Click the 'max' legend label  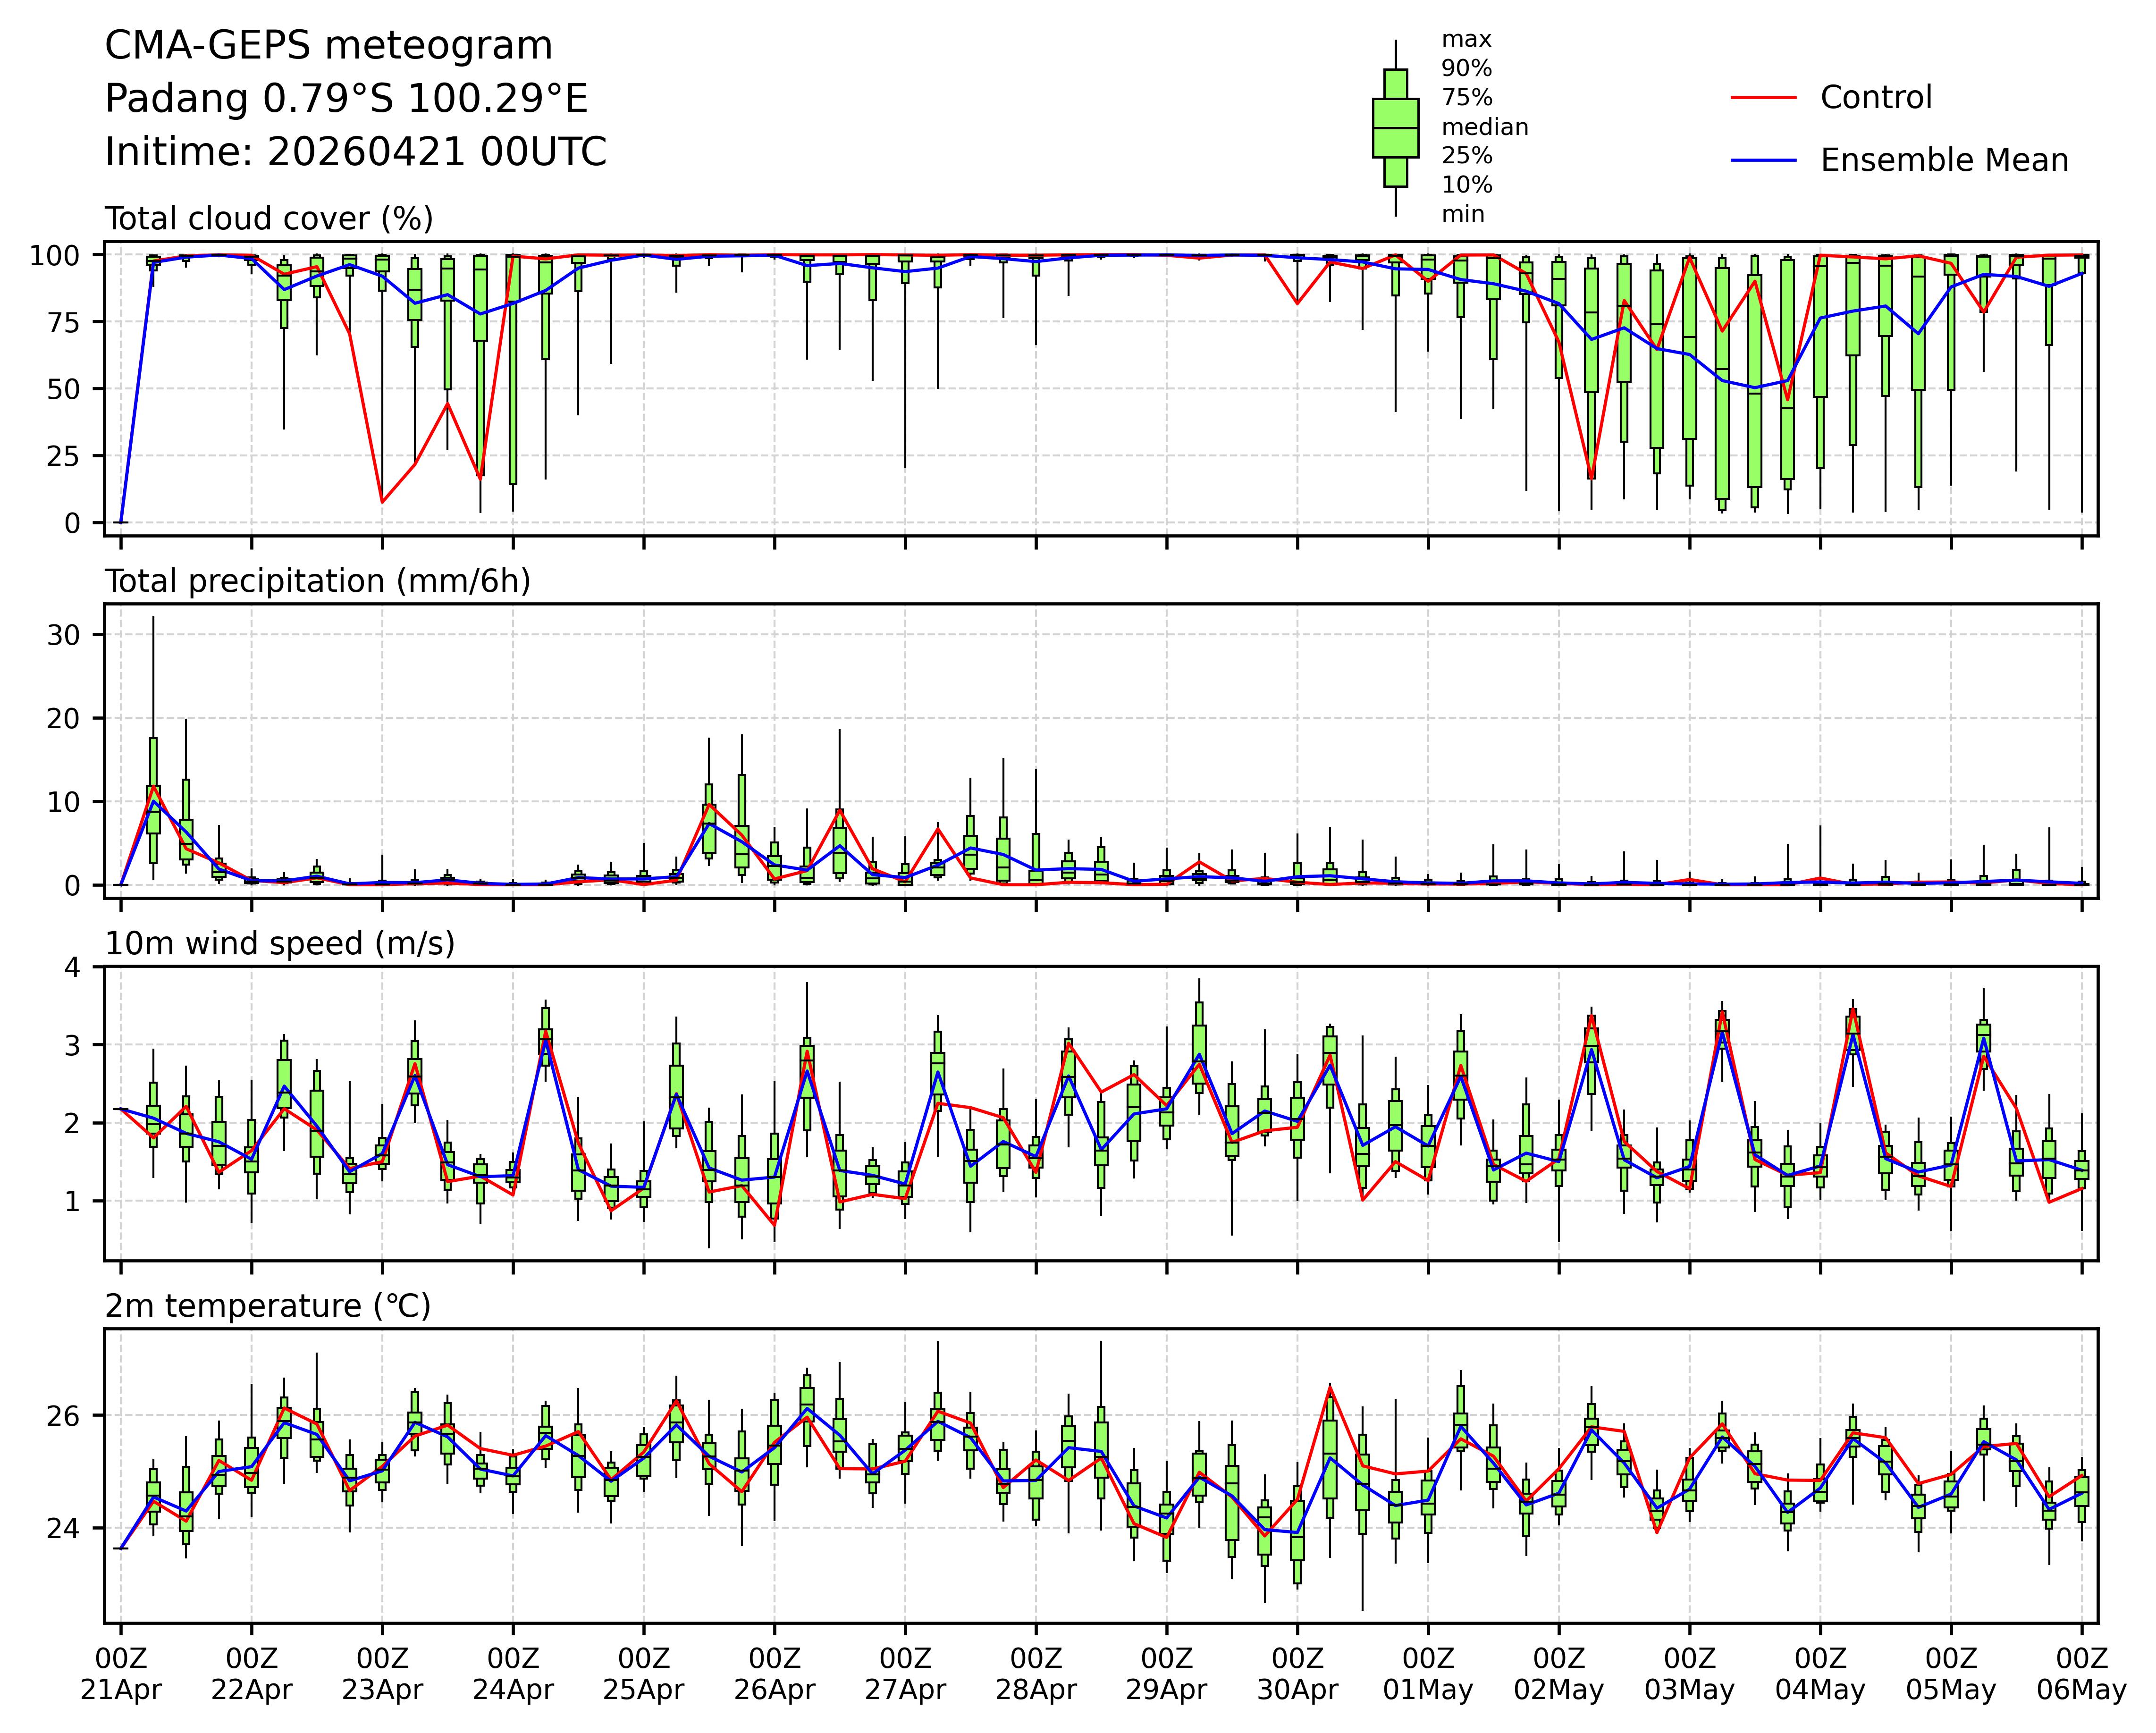click(1466, 40)
